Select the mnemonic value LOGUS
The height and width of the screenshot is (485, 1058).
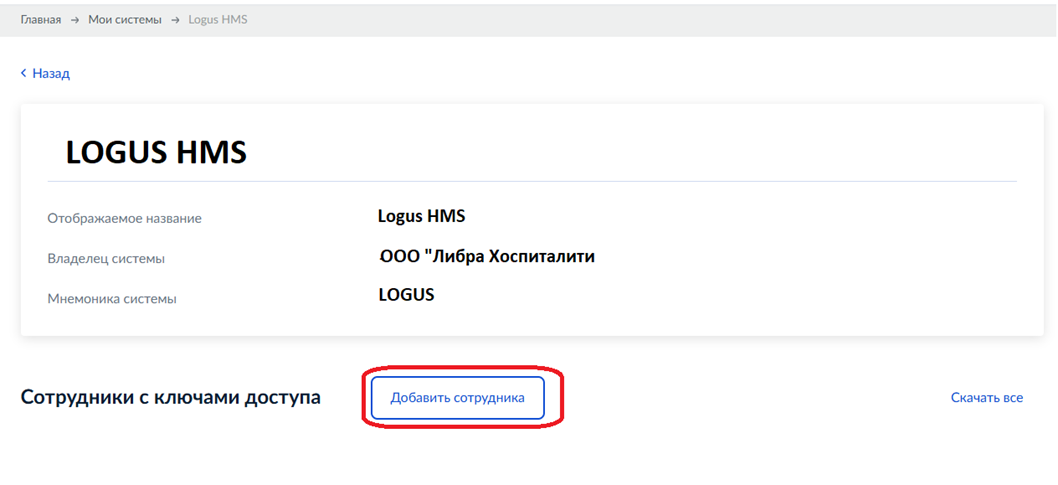click(x=406, y=295)
